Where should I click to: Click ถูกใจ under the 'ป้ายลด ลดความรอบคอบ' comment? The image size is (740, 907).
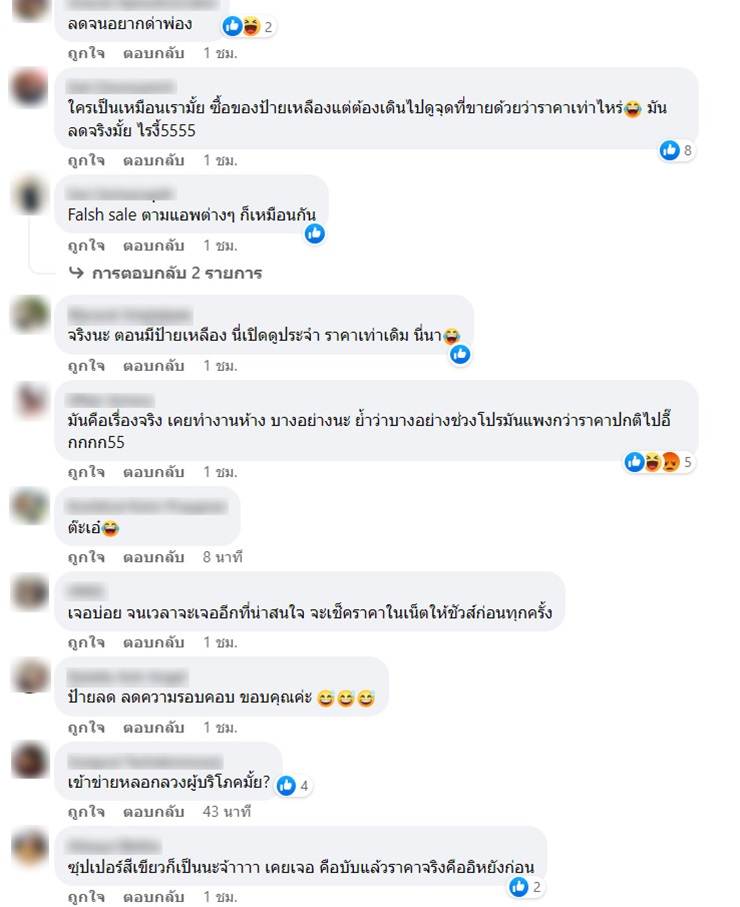[86, 727]
